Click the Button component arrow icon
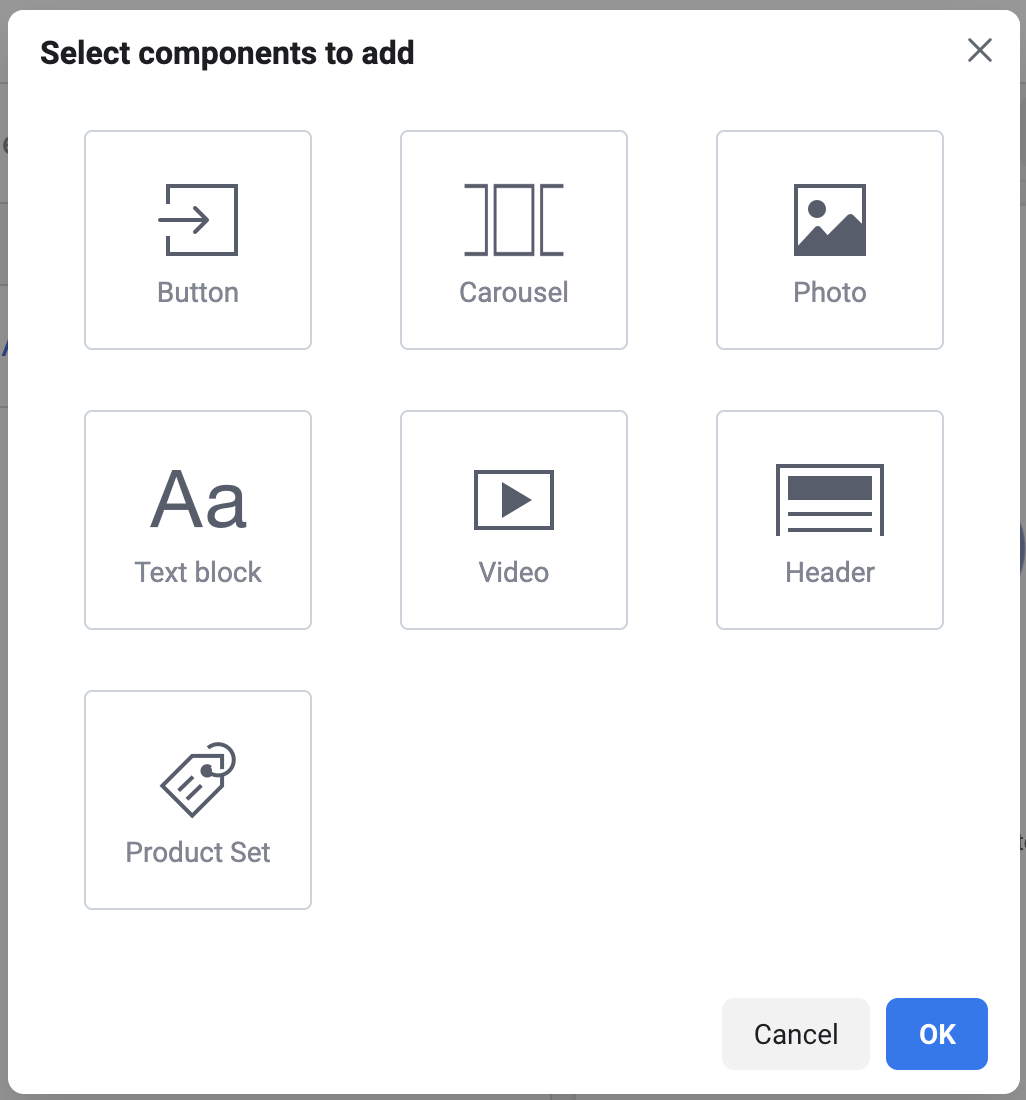Viewport: 1026px width, 1100px height. [198, 220]
